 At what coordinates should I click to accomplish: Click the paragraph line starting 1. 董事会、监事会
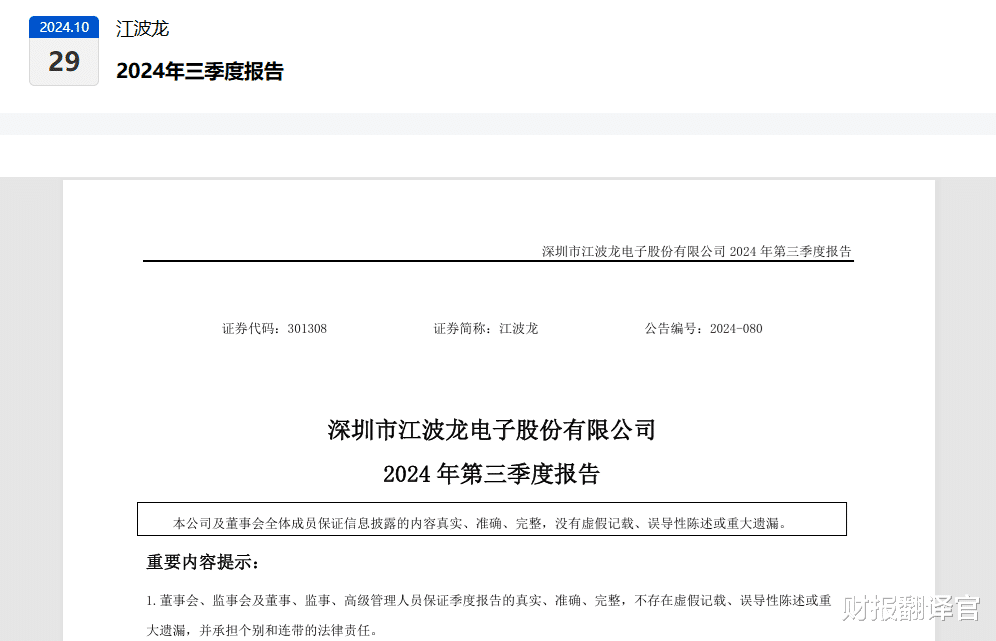pos(489,600)
